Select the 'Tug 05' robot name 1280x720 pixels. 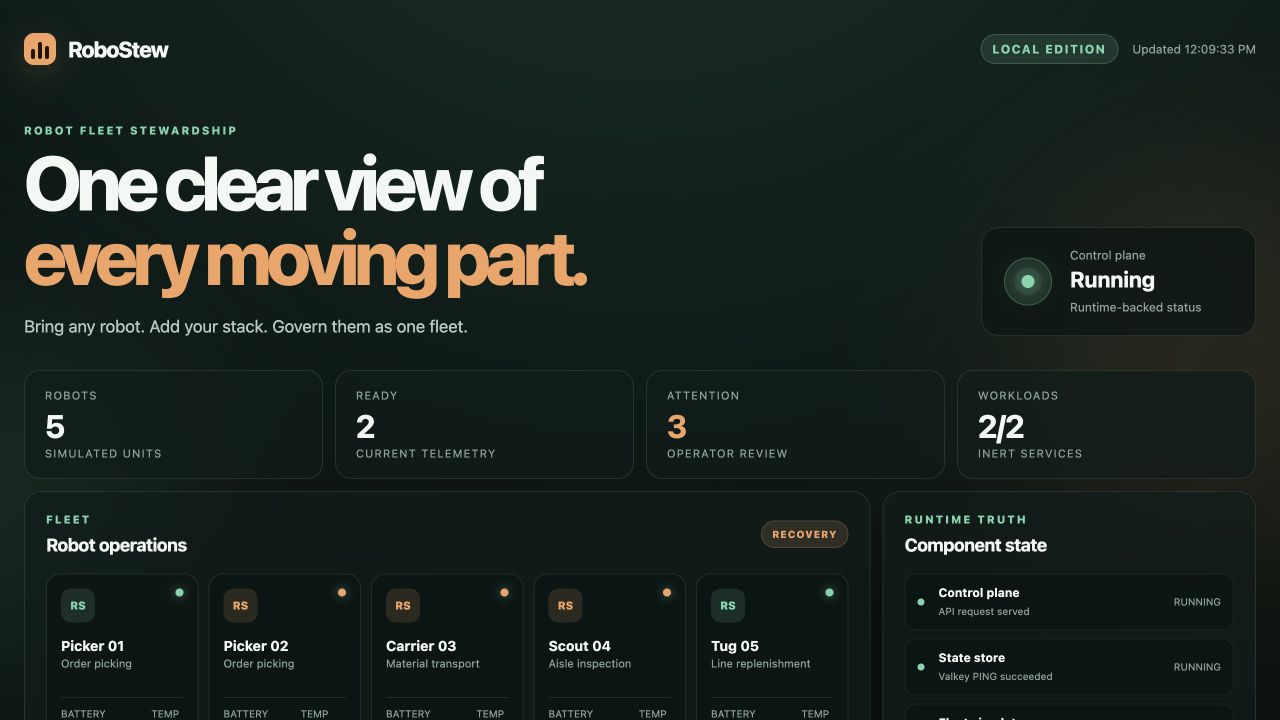point(735,646)
